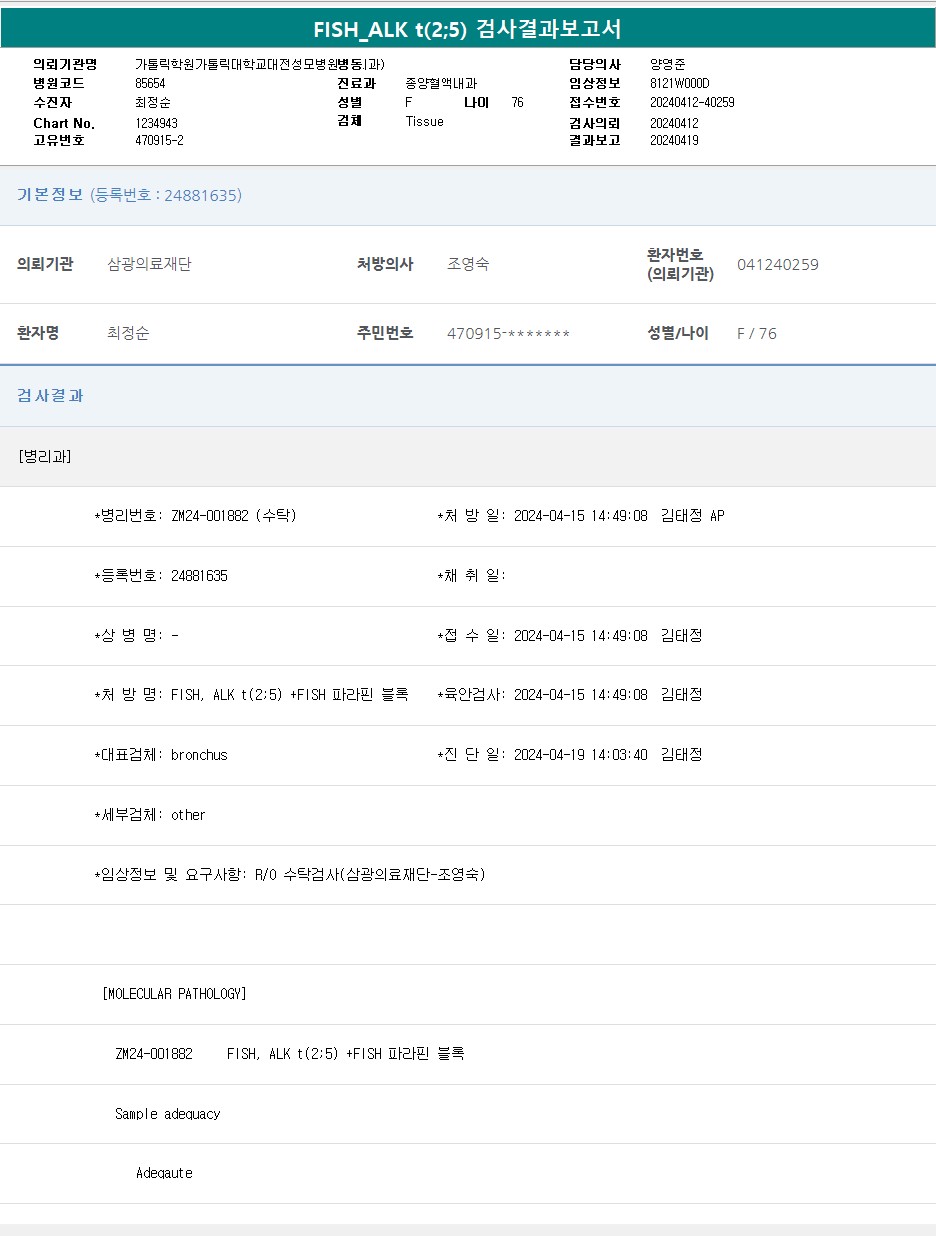Click the Adeqaute result text
Screen dimensions: 936x1236
164,1173
